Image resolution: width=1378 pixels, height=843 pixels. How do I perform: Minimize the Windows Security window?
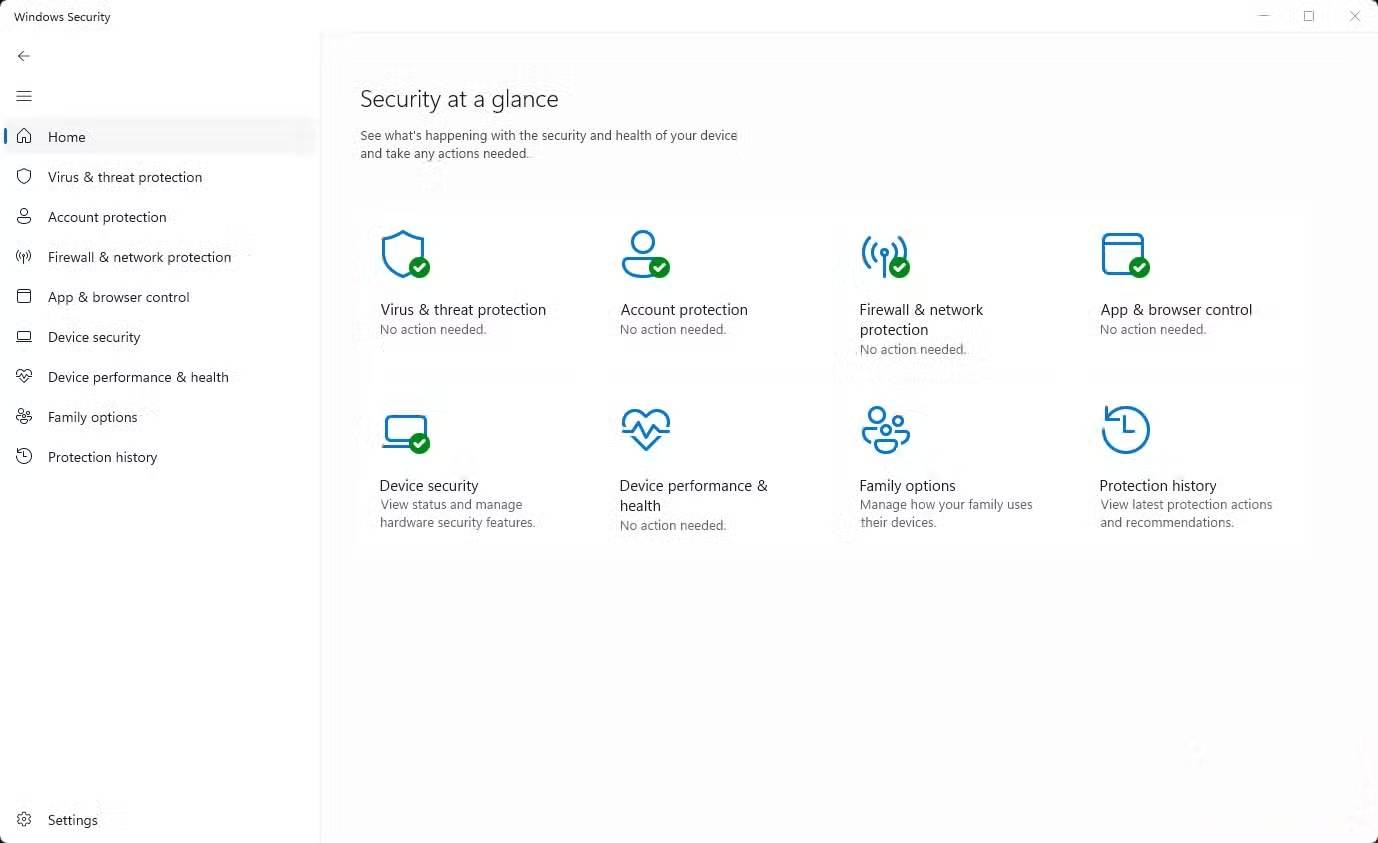point(1264,16)
